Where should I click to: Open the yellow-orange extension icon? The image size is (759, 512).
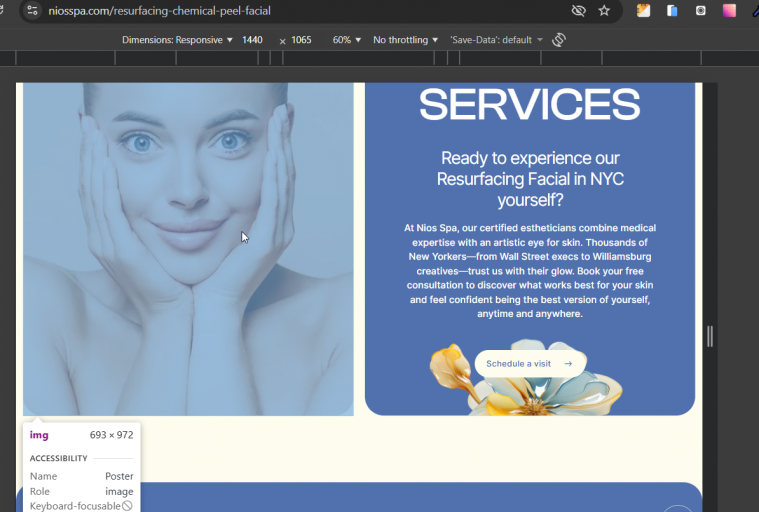pyautogui.click(x=643, y=10)
